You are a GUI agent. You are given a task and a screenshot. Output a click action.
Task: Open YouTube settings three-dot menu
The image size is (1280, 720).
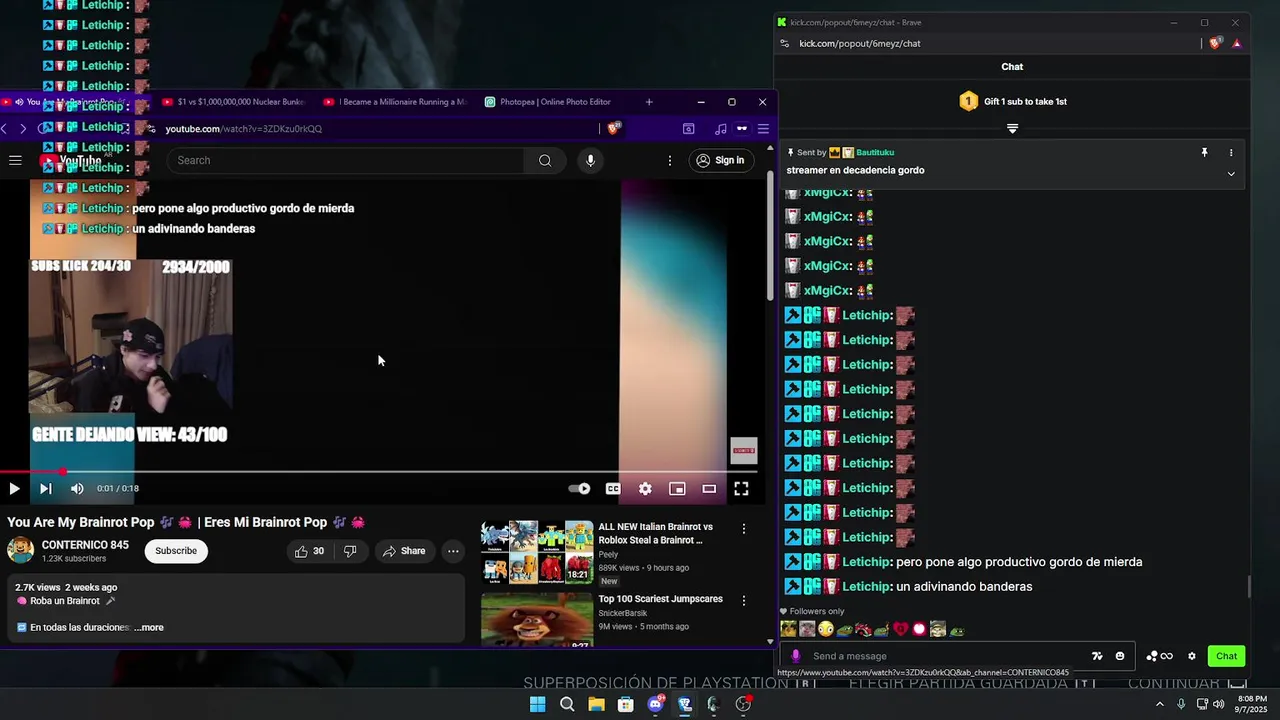670,161
